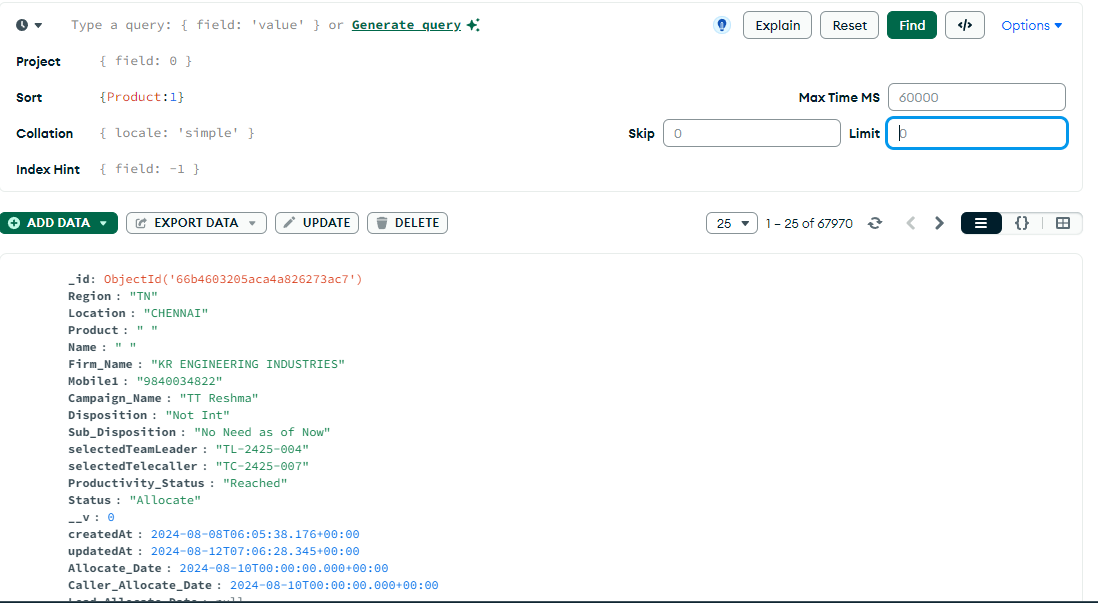Switch to JSON view with braces icon

(1021, 223)
